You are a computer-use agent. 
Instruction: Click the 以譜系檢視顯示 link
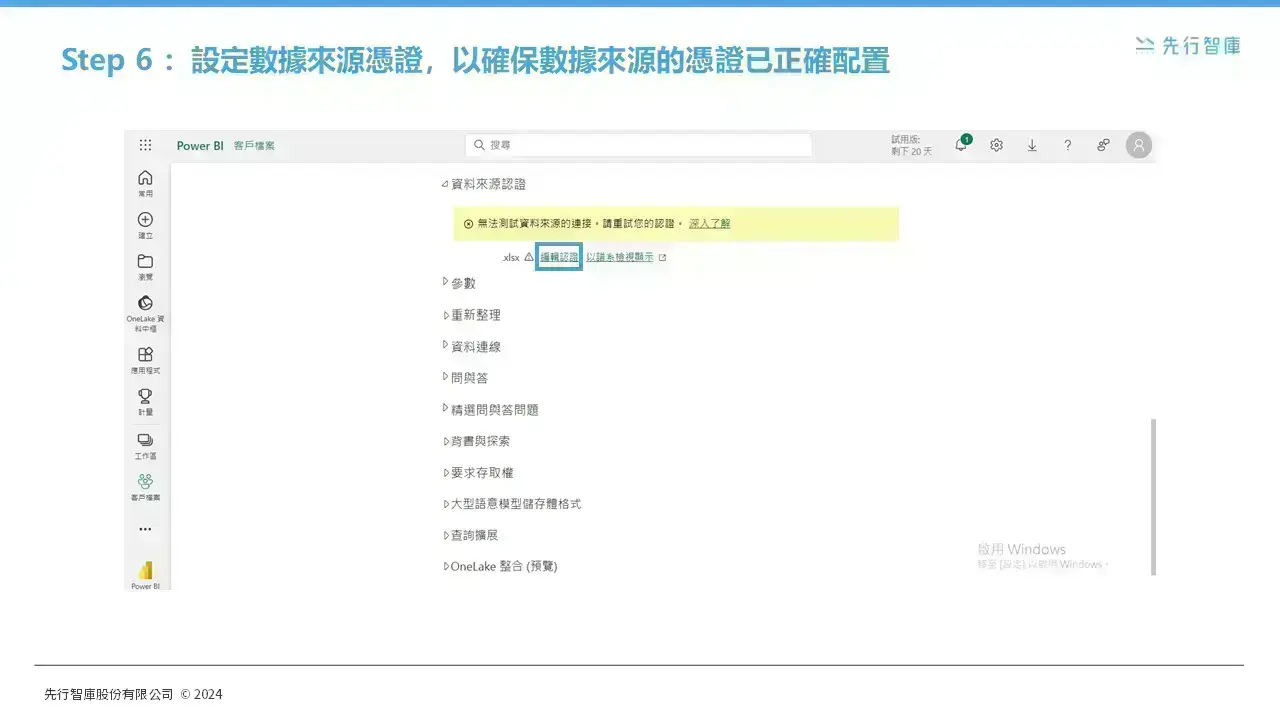pyautogui.click(x=620, y=257)
